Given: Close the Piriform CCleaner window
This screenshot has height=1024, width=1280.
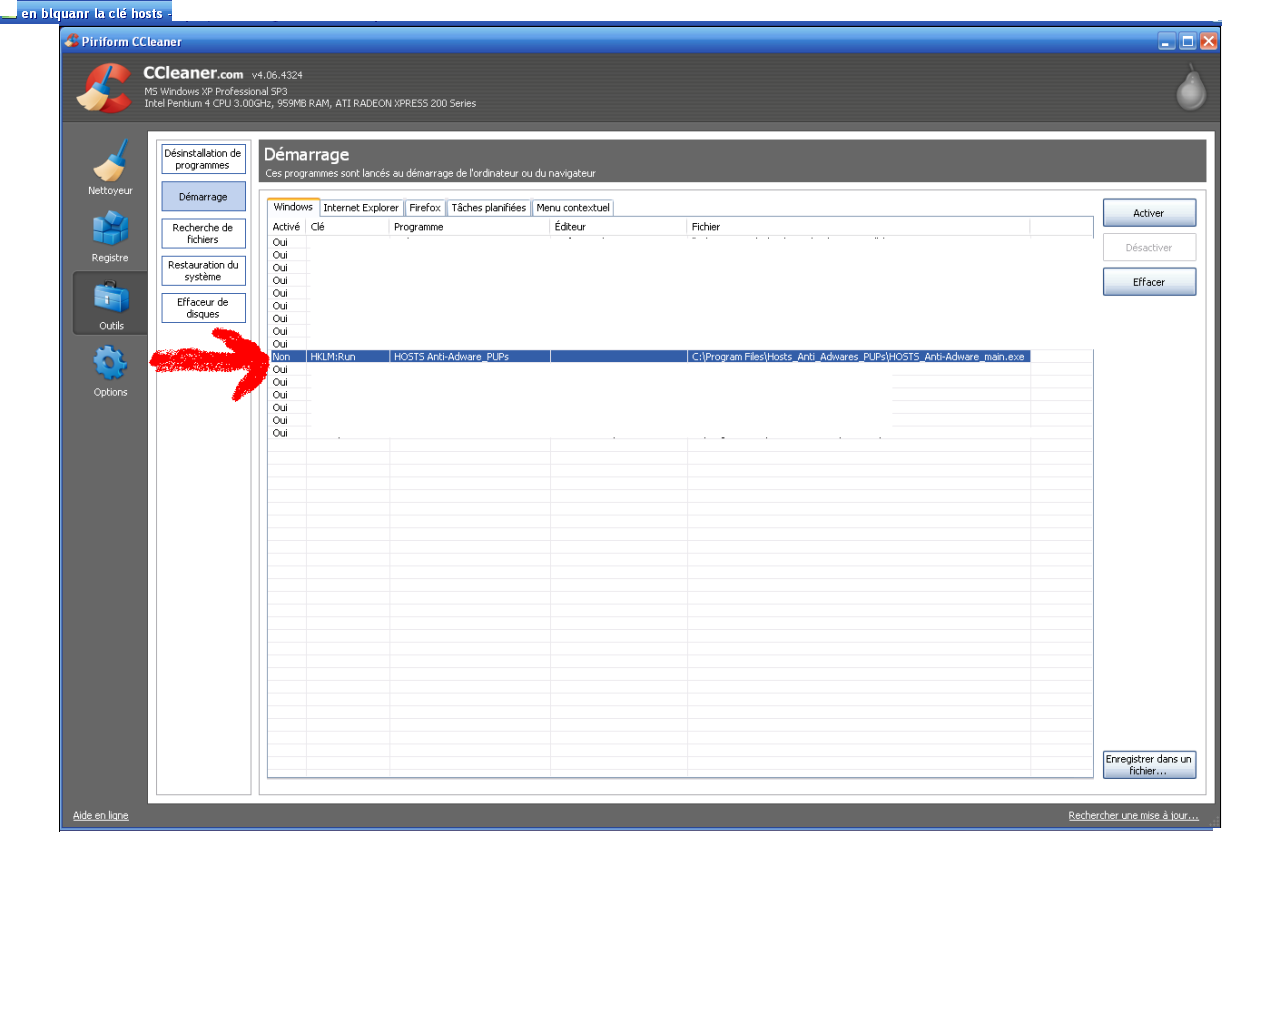Looking at the screenshot, I should point(1209,41).
